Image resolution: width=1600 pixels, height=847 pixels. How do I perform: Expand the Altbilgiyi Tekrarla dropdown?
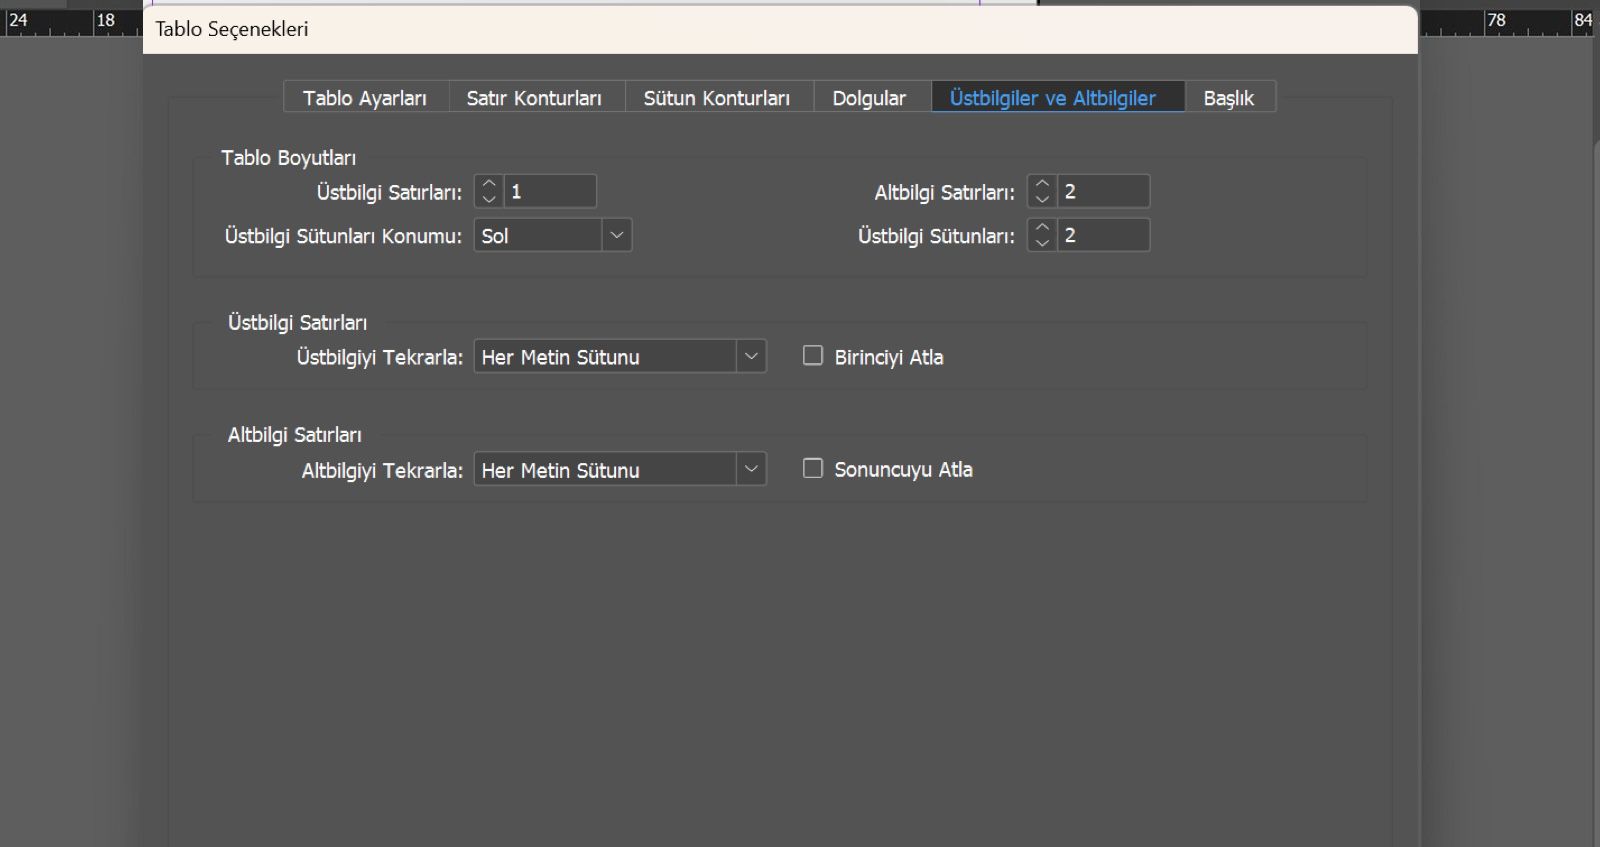pyautogui.click(x=620, y=469)
